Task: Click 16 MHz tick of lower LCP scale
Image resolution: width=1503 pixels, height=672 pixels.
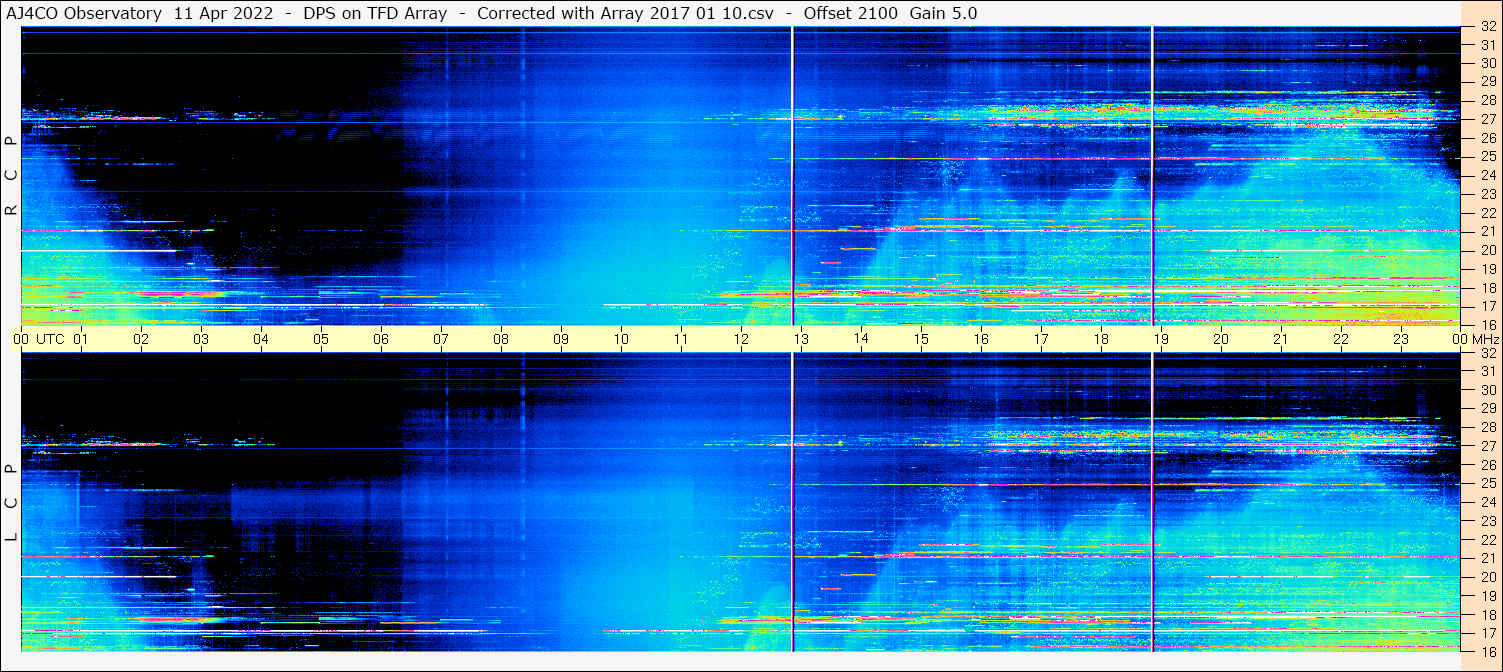Action: click(x=1487, y=650)
